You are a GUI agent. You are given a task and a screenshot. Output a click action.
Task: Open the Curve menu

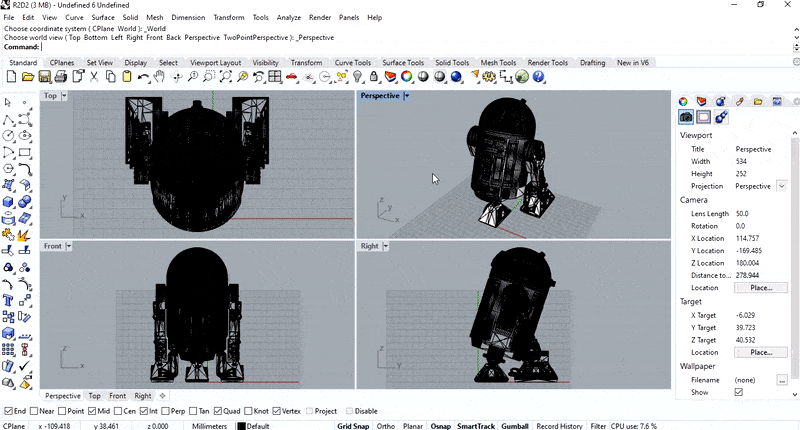coord(74,17)
